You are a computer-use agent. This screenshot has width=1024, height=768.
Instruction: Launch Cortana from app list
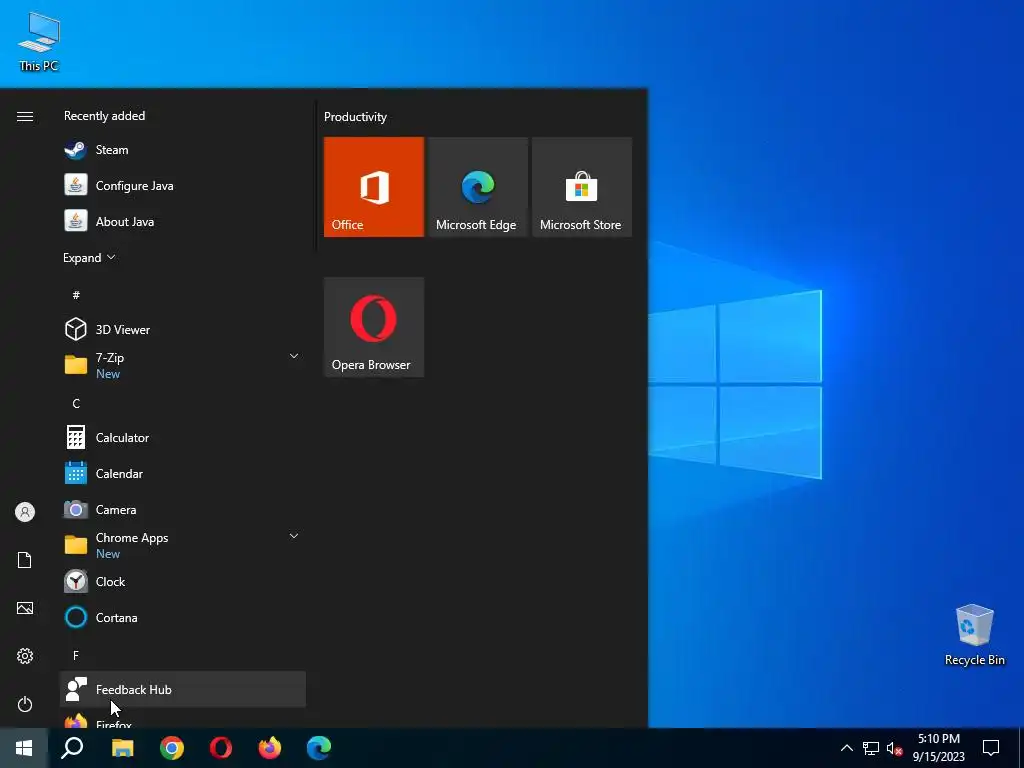[183, 617]
